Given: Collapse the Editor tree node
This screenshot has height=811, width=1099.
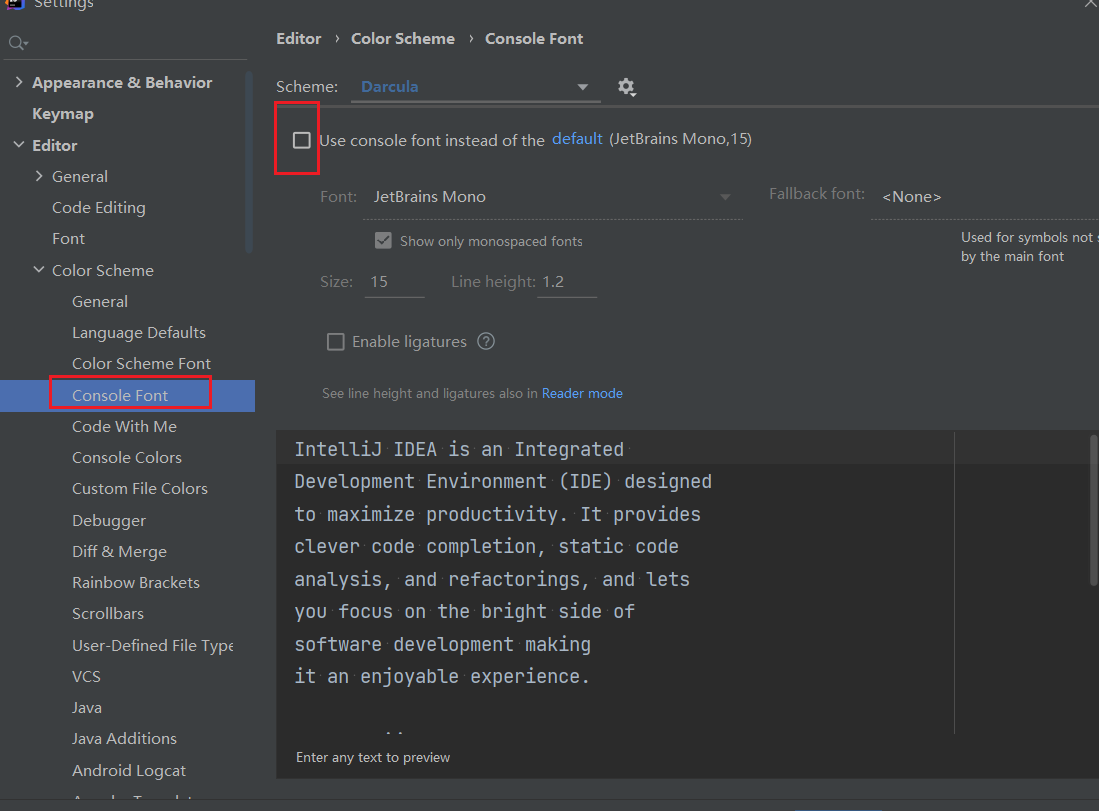Looking at the screenshot, I should pyautogui.click(x=19, y=145).
